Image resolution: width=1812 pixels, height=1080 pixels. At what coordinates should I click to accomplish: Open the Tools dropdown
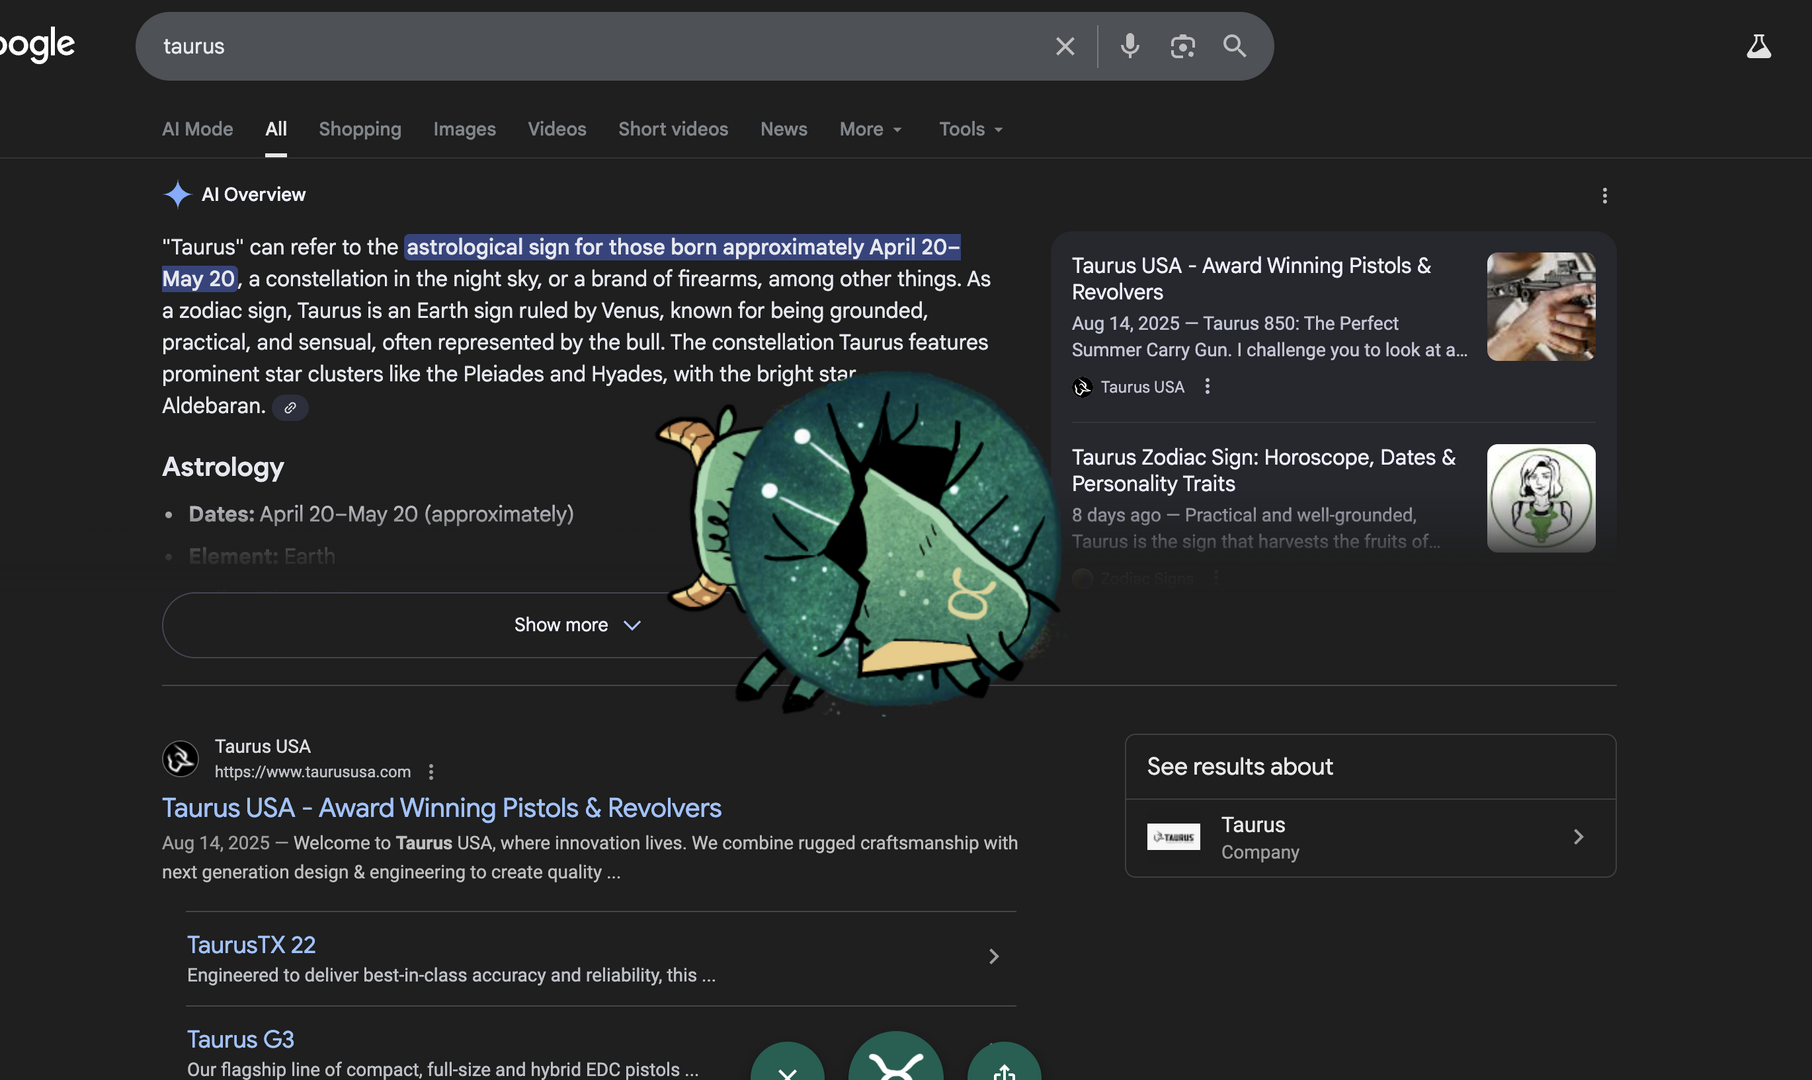point(971,129)
